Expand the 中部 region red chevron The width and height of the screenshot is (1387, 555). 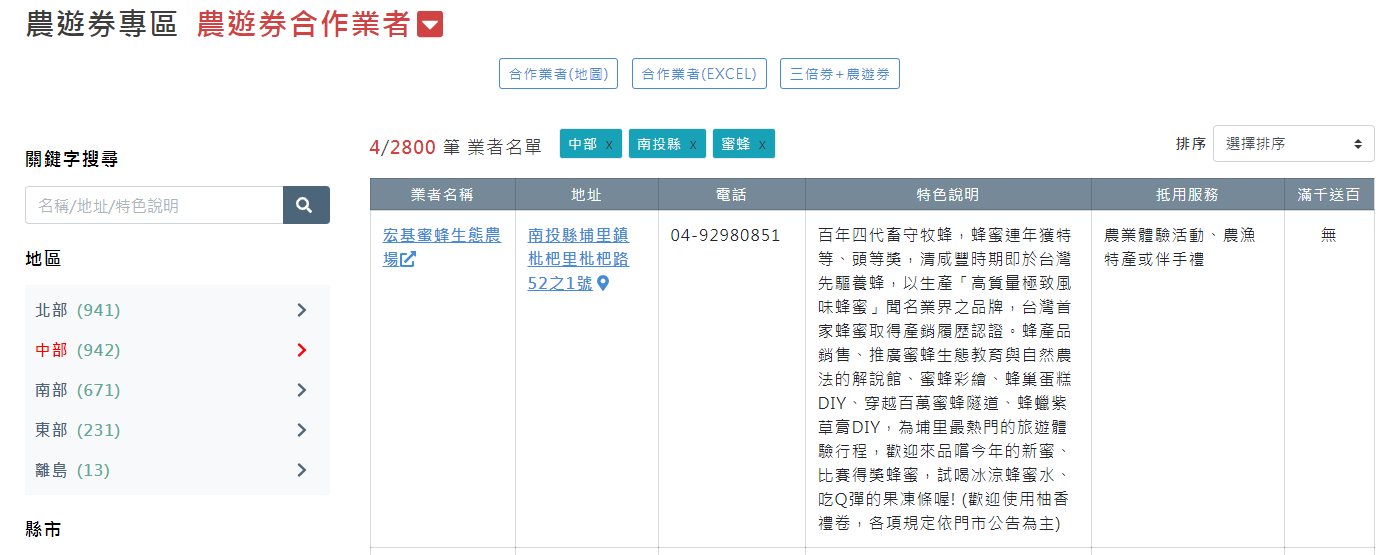(301, 350)
